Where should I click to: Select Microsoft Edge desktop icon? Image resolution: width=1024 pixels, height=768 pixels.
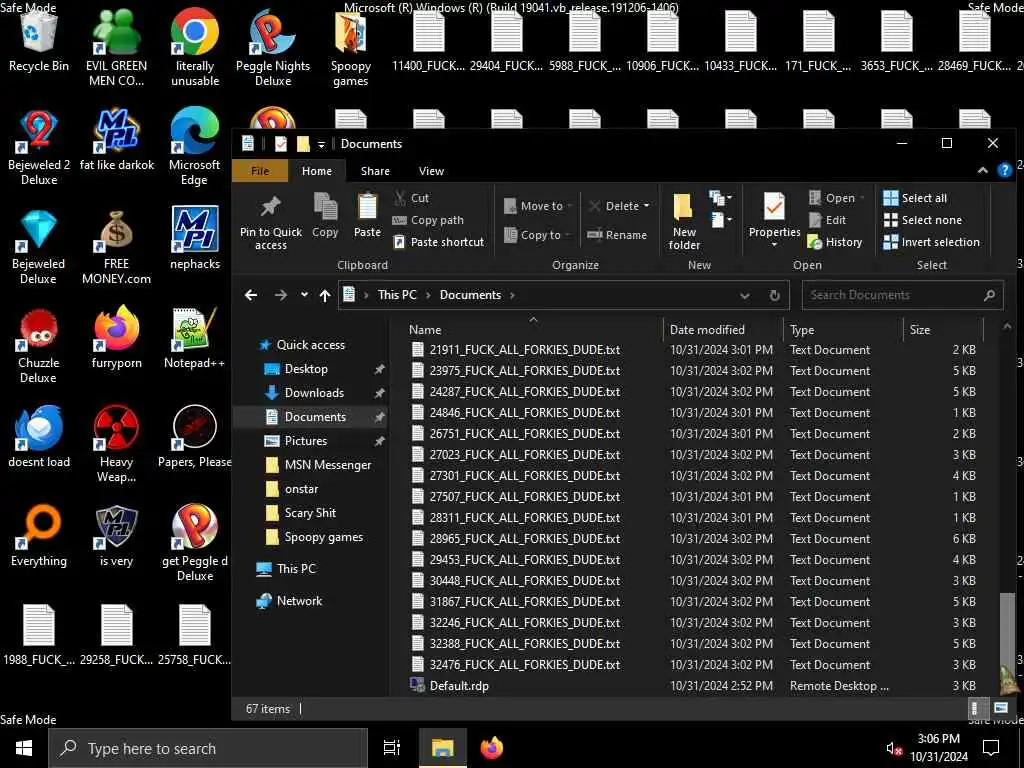pos(195,148)
